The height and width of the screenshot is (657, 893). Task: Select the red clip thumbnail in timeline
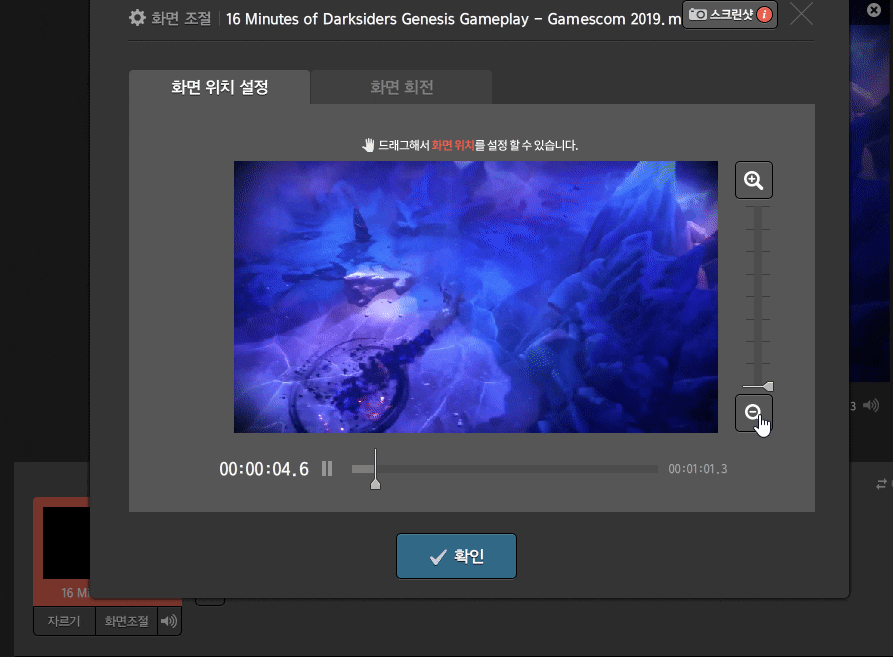point(62,551)
